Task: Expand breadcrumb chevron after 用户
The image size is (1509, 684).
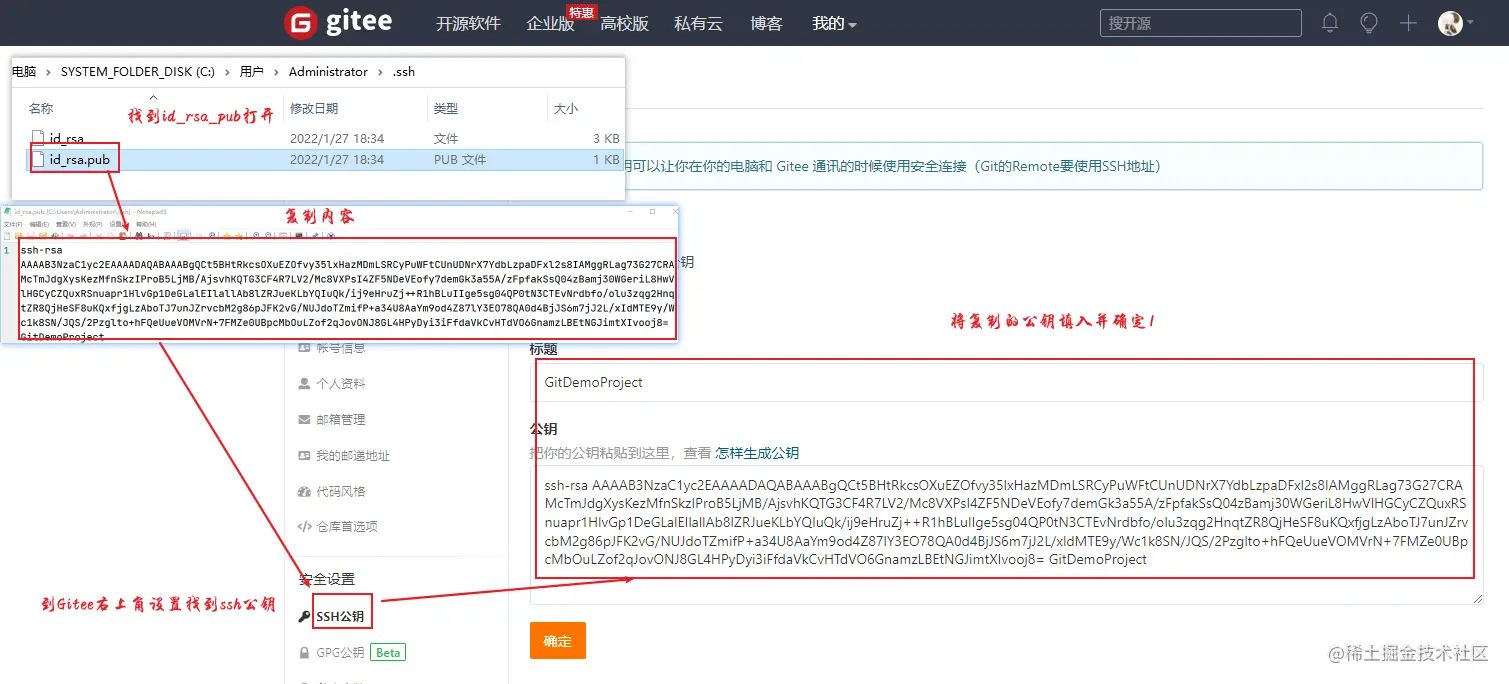Action: click(x=277, y=72)
